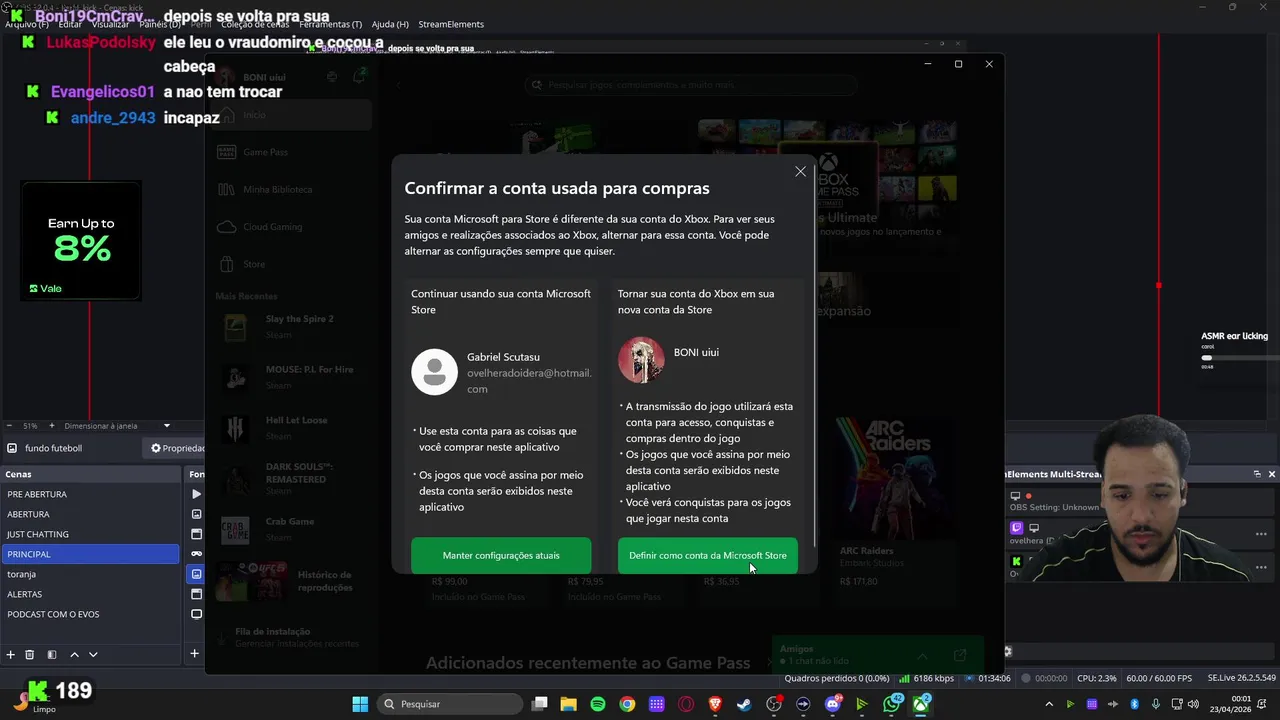The width and height of the screenshot is (1280, 720).
Task: Show hidden system tray icons chevron
Action: click(1049, 704)
